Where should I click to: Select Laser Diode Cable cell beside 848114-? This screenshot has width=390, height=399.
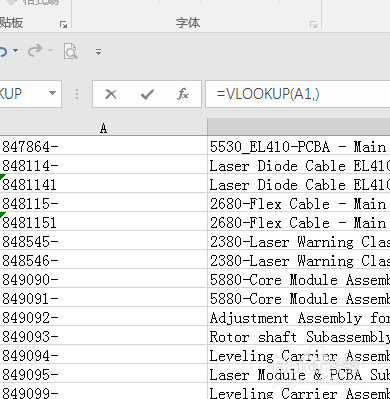[299, 164]
